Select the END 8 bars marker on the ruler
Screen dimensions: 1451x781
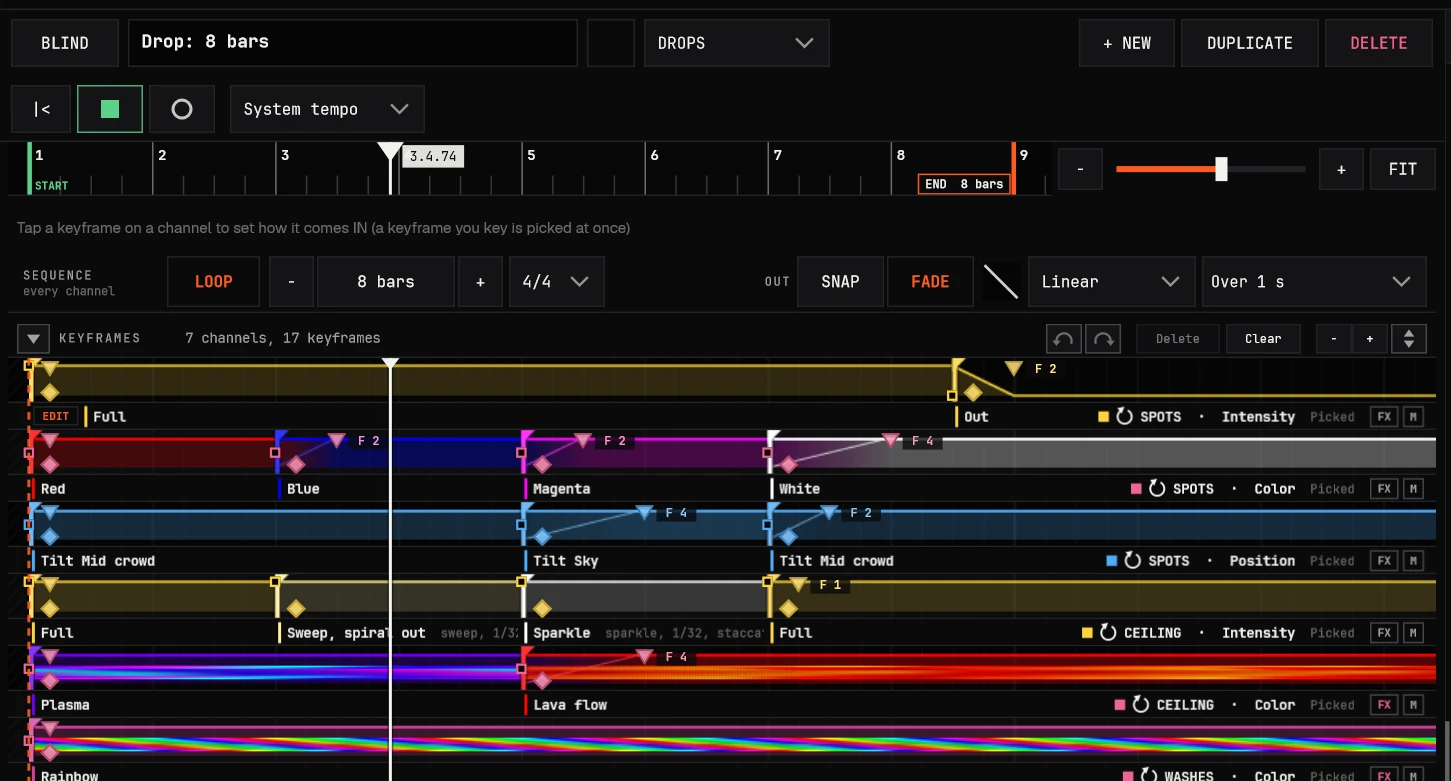964,184
